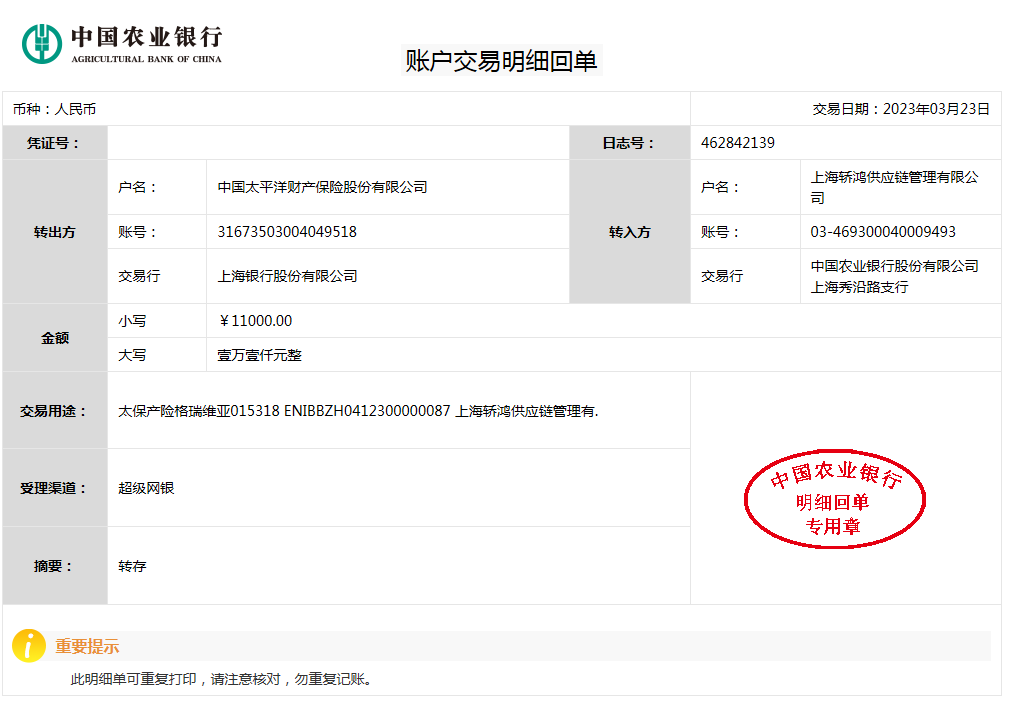Viewport: 1010px width, 706px height.
Task: Click the red oval bank stamp
Action: pos(835,499)
